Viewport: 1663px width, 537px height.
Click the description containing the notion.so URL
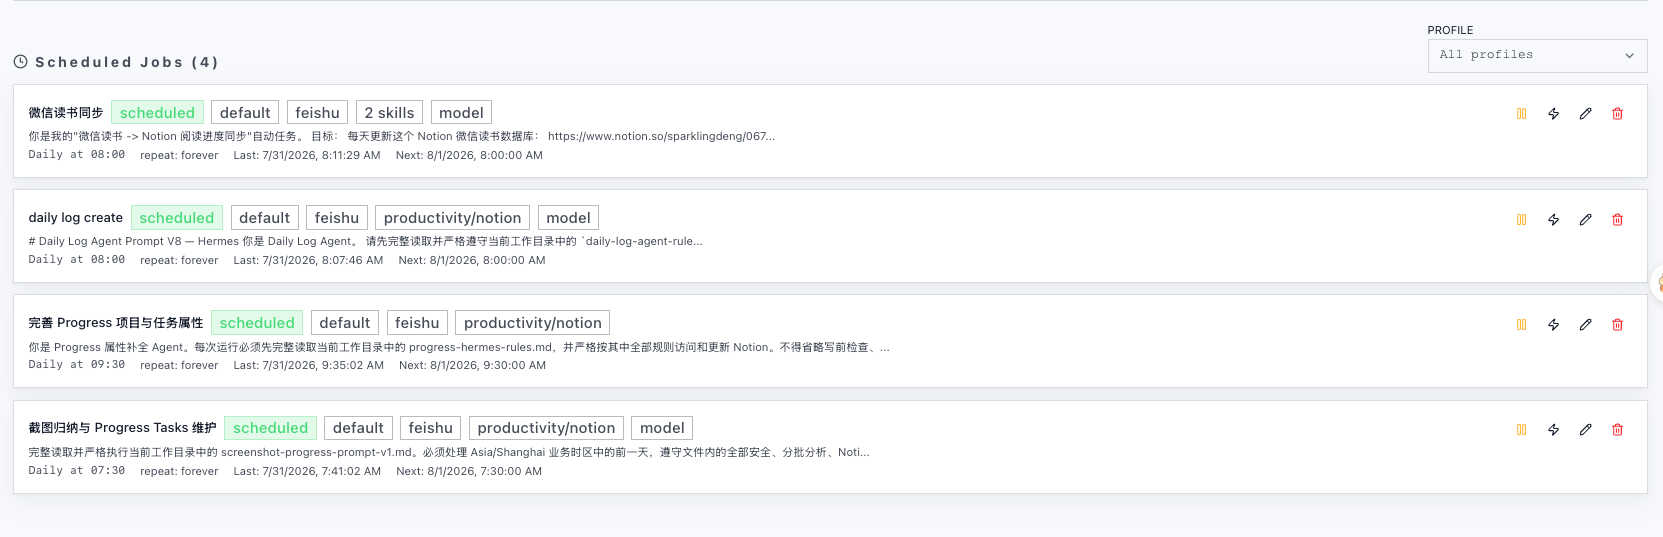pos(402,136)
